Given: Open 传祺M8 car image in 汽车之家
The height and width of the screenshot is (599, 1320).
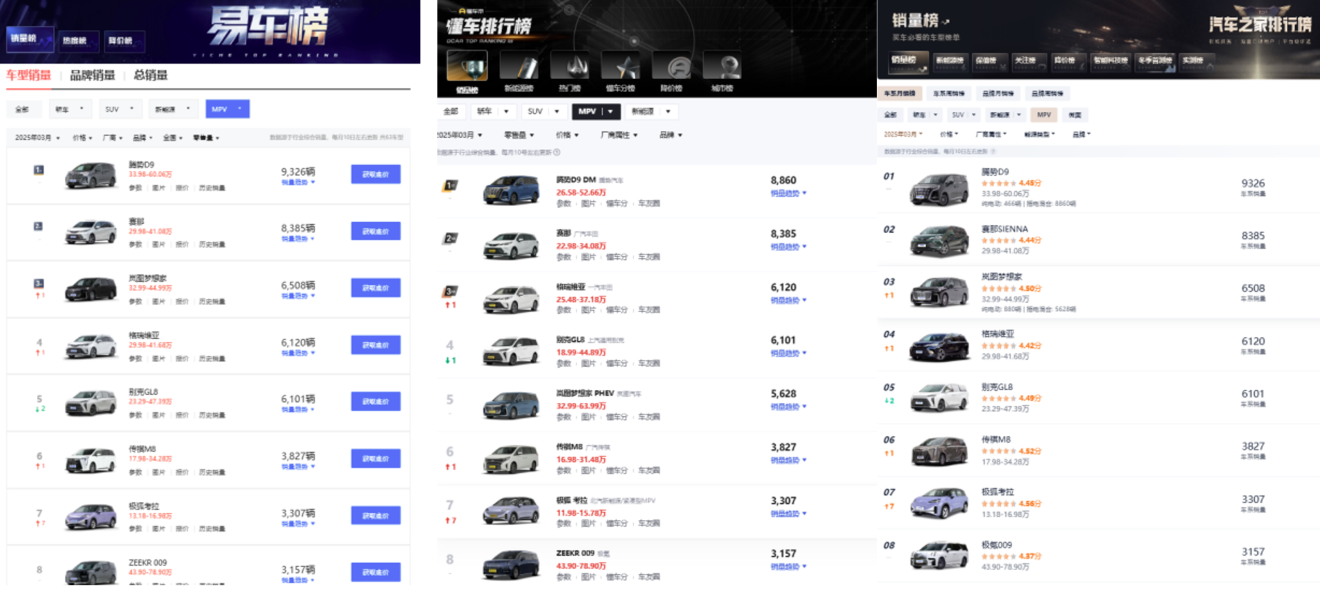Looking at the screenshot, I should pyautogui.click(x=939, y=452).
